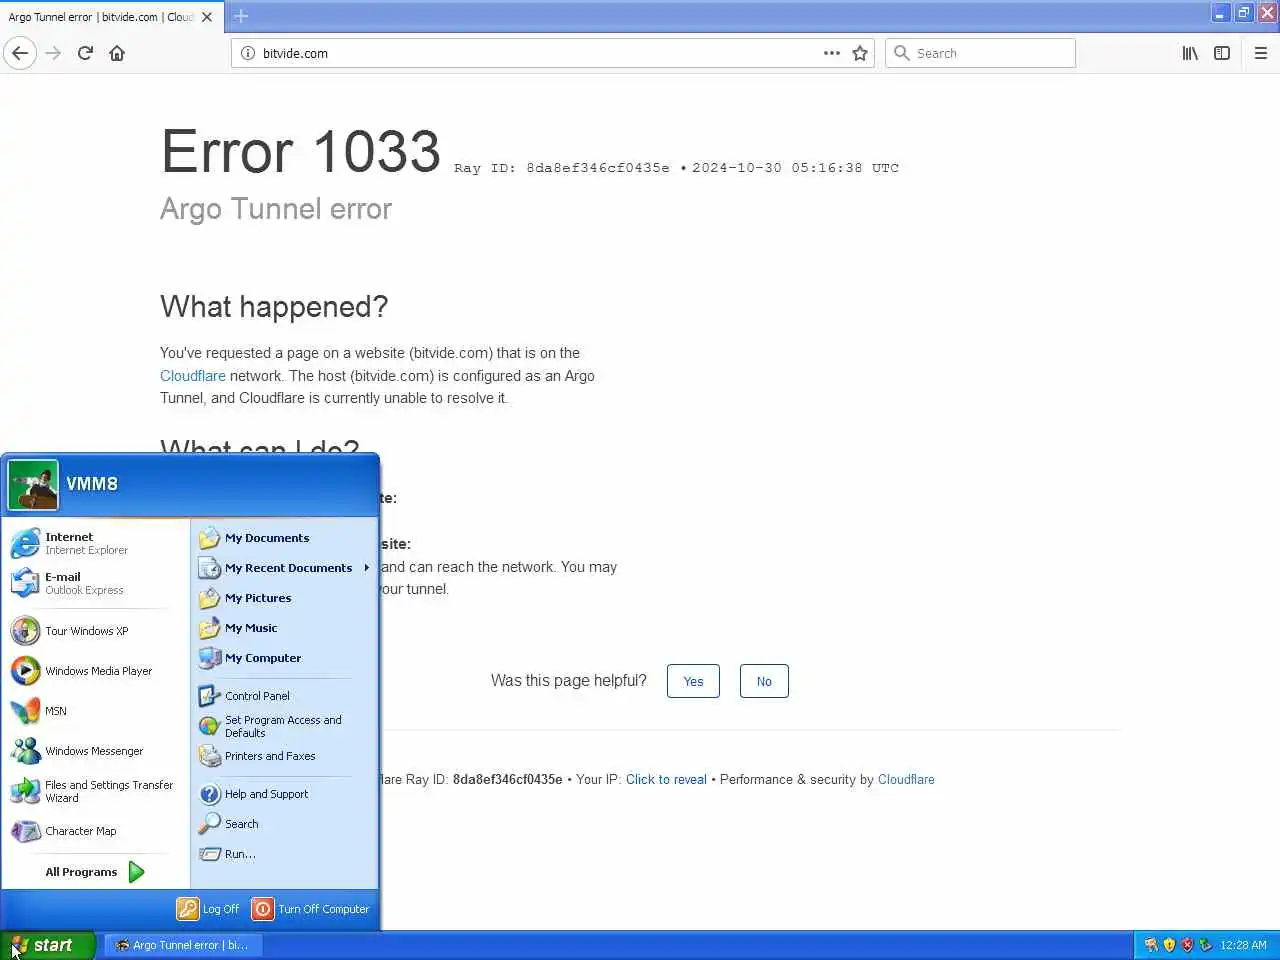Image resolution: width=1280 pixels, height=960 pixels.
Task: Focus the browser Search box
Action: 980,53
